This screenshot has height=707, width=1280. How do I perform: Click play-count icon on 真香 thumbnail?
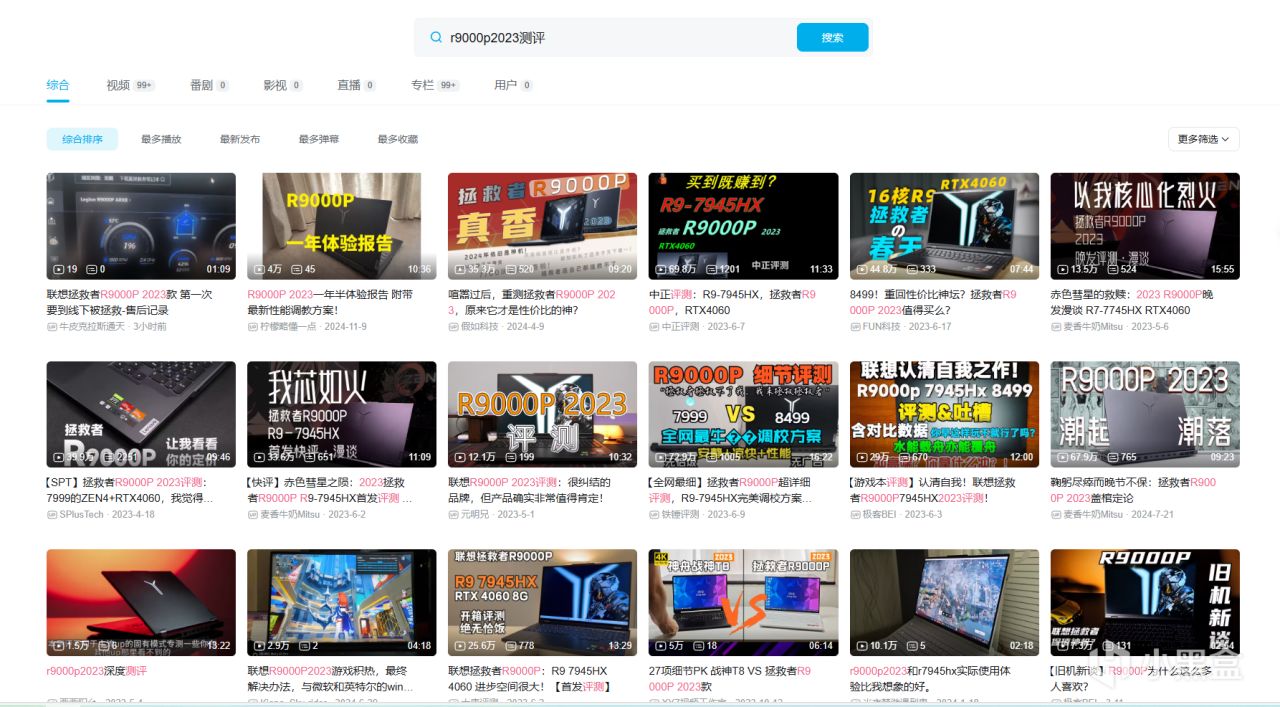click(461, 269)
